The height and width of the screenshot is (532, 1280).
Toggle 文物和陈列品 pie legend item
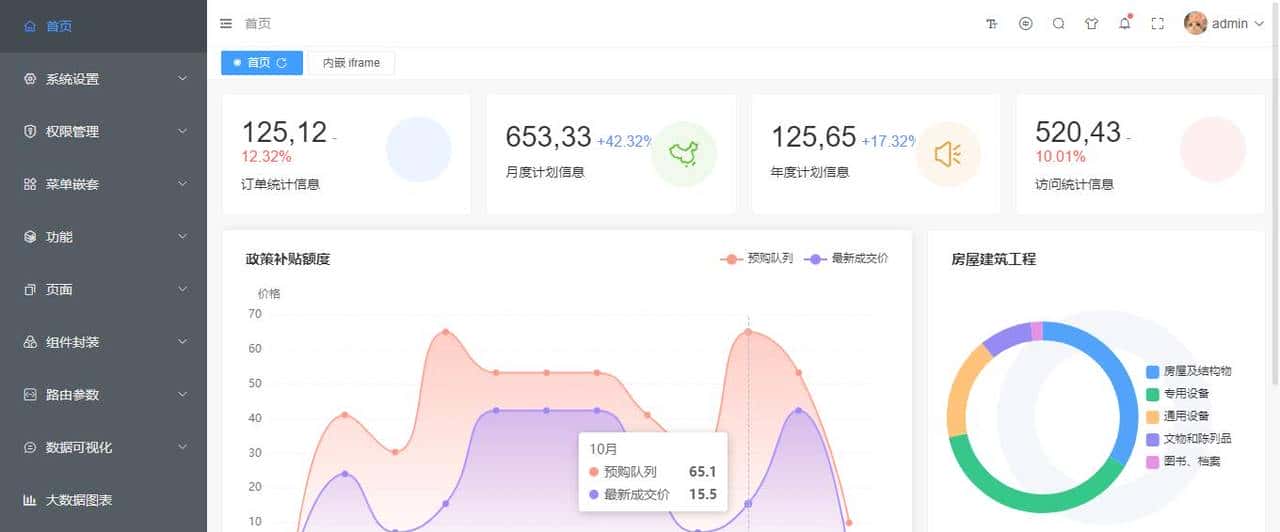pos(1189,438)
